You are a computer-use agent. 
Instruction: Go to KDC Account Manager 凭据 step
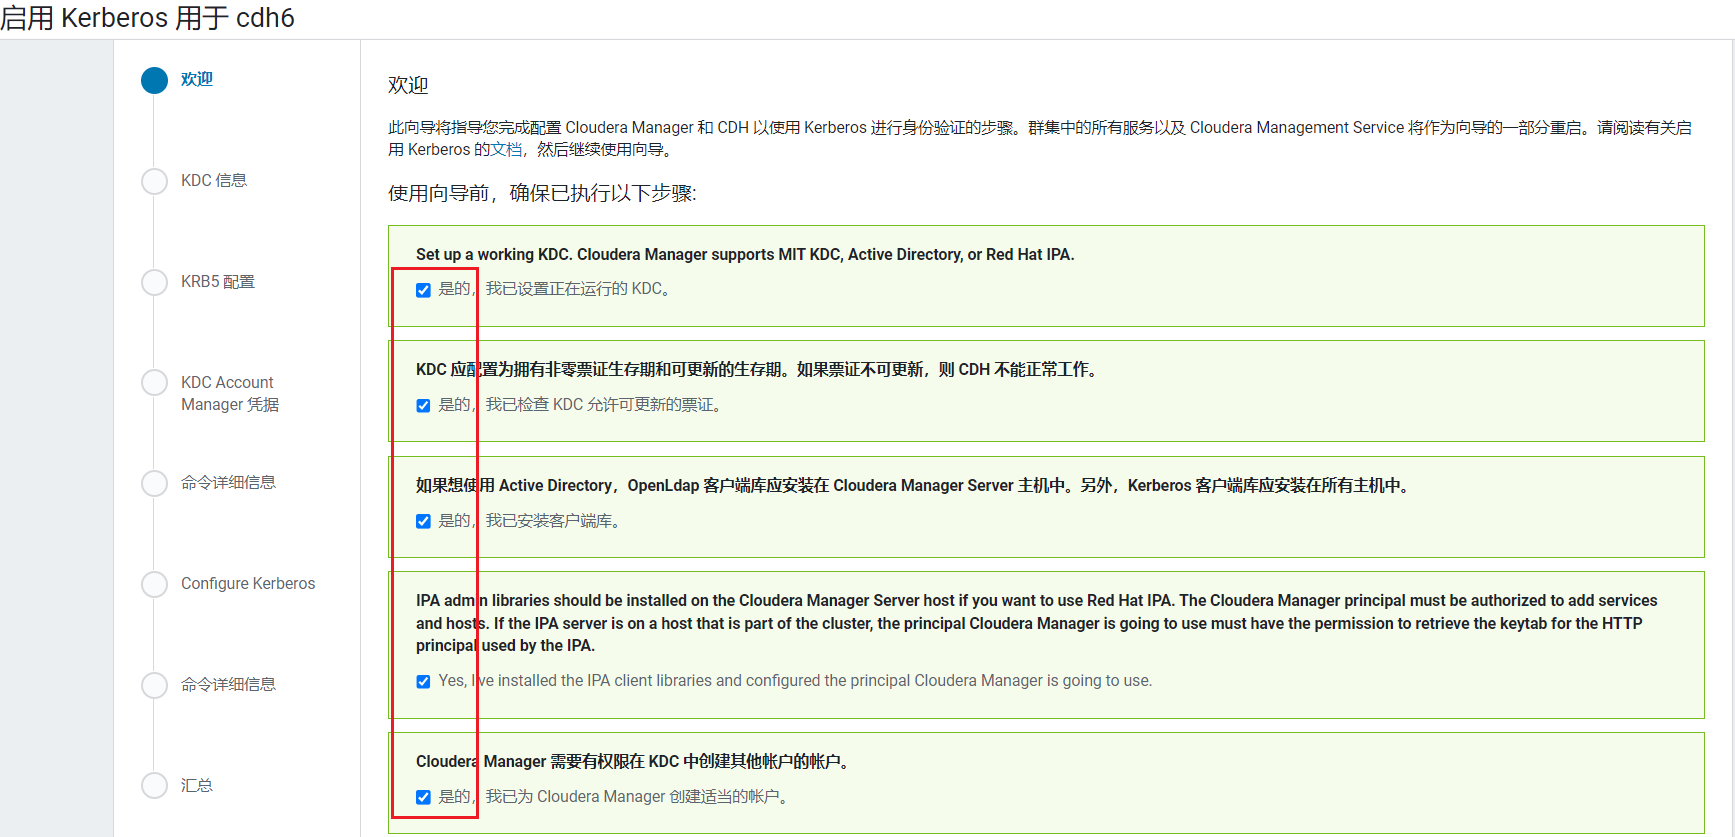(x=230, y=393)
